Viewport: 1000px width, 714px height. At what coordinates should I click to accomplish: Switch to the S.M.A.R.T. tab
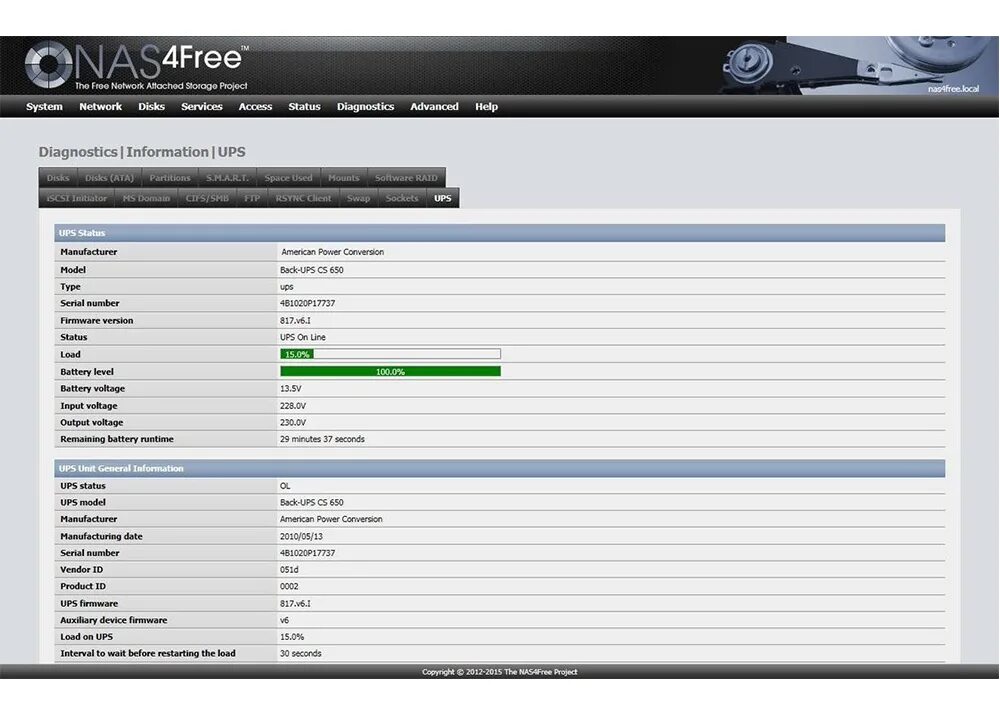click(227, 178)
